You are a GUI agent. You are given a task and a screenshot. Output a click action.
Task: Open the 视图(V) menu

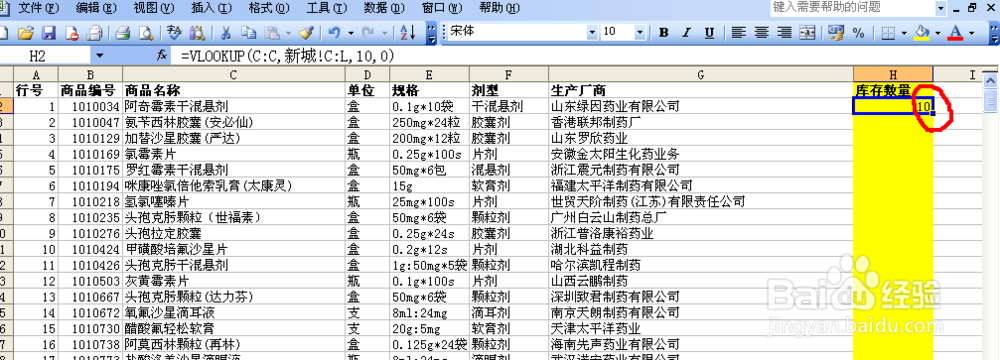[154, 8]
